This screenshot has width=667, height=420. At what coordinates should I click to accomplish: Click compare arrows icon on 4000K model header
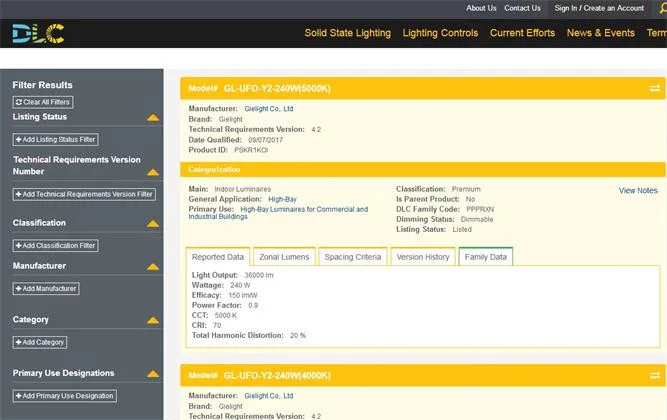coord(655,375)
